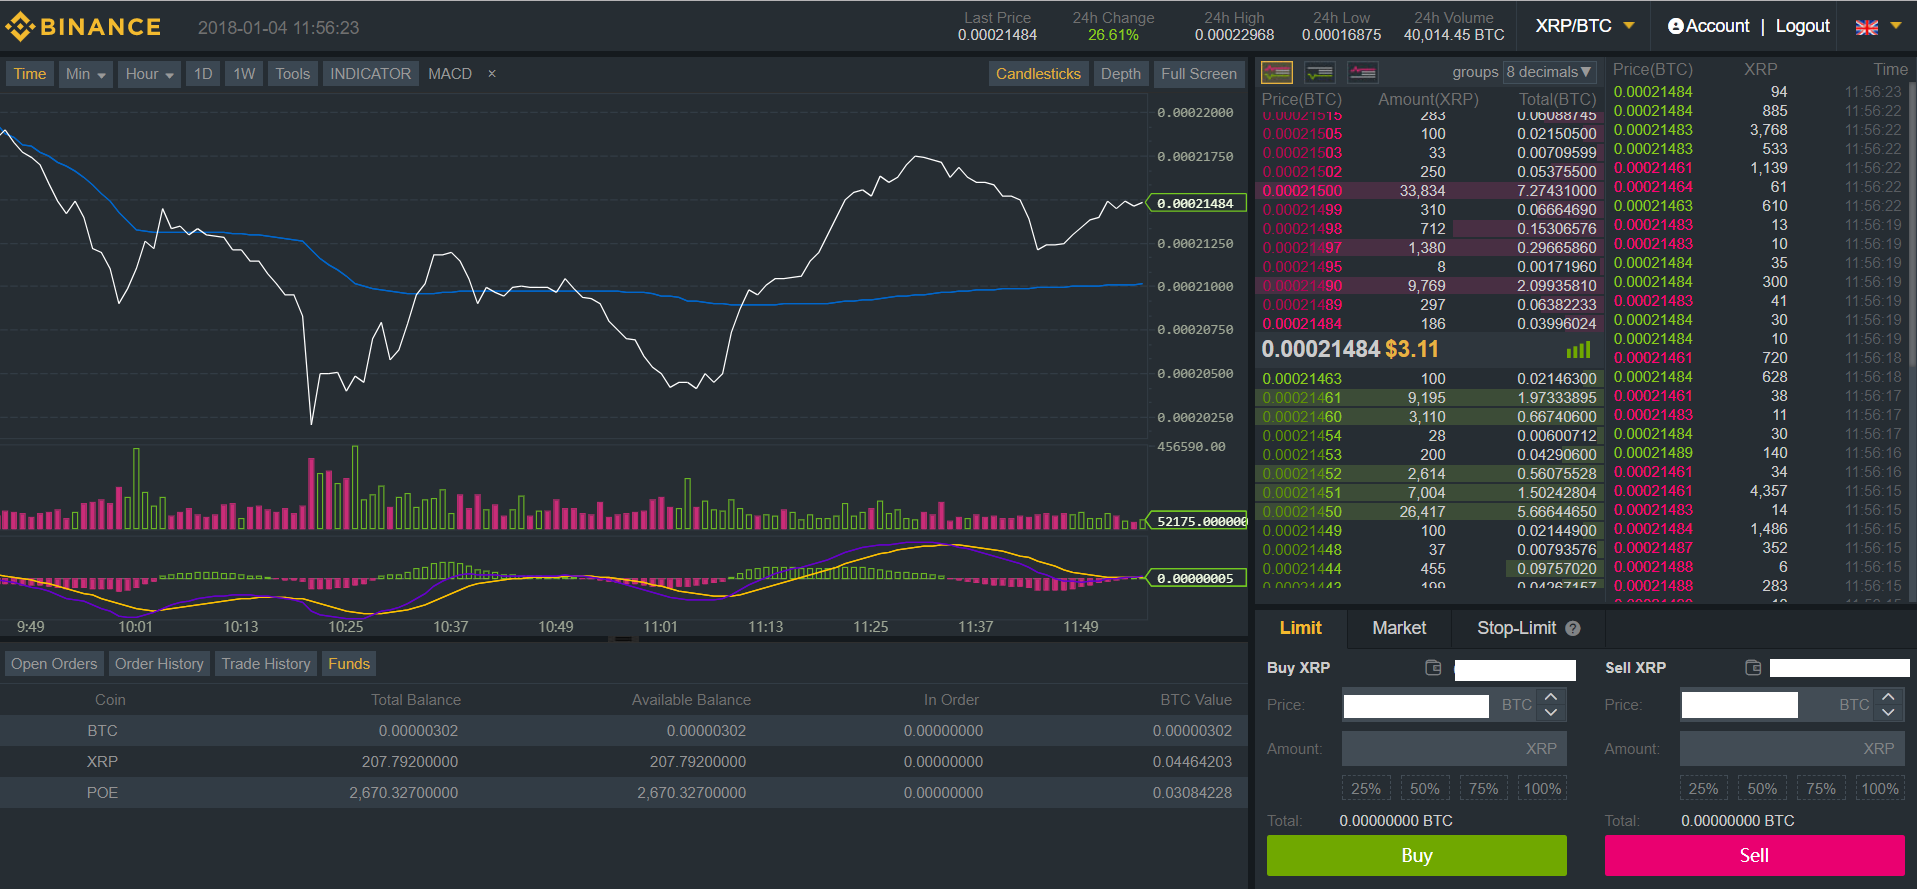The width and height of the screenshot is (1917, 889).
Task: Switch to Candlesticks chart view
Action: [1038, 74]
